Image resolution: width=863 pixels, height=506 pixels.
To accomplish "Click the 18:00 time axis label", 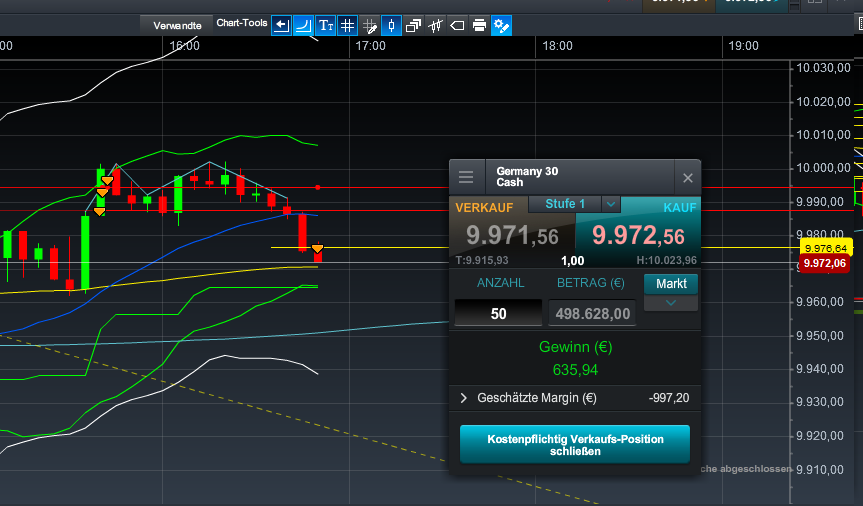I will click(x=558, y=46).
